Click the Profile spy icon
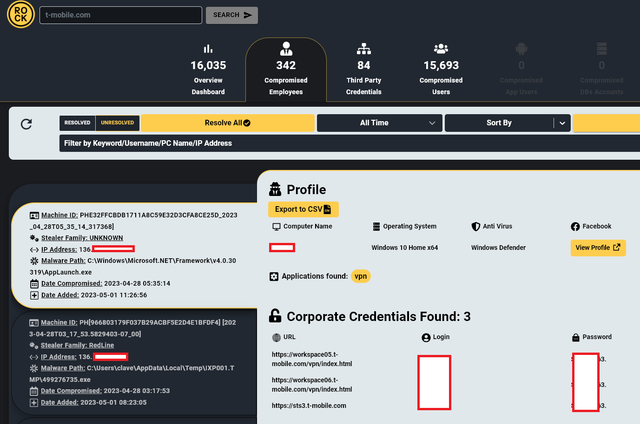 275,189
